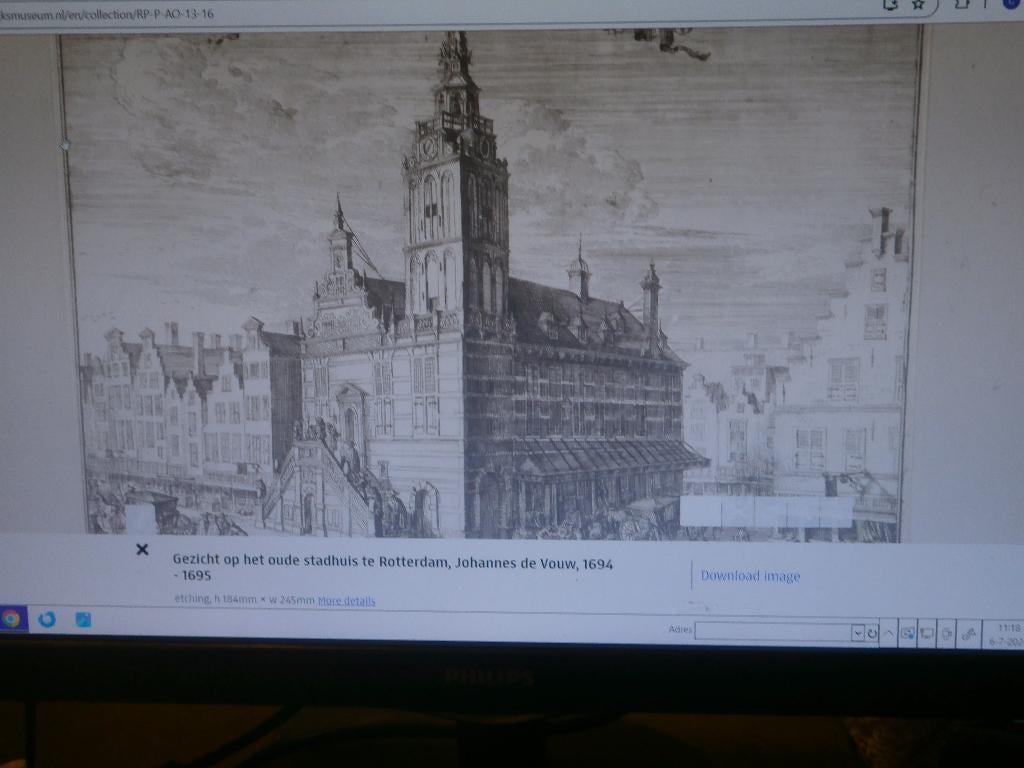Open the More details link
1024x768 pixels.
click(346, 601)
